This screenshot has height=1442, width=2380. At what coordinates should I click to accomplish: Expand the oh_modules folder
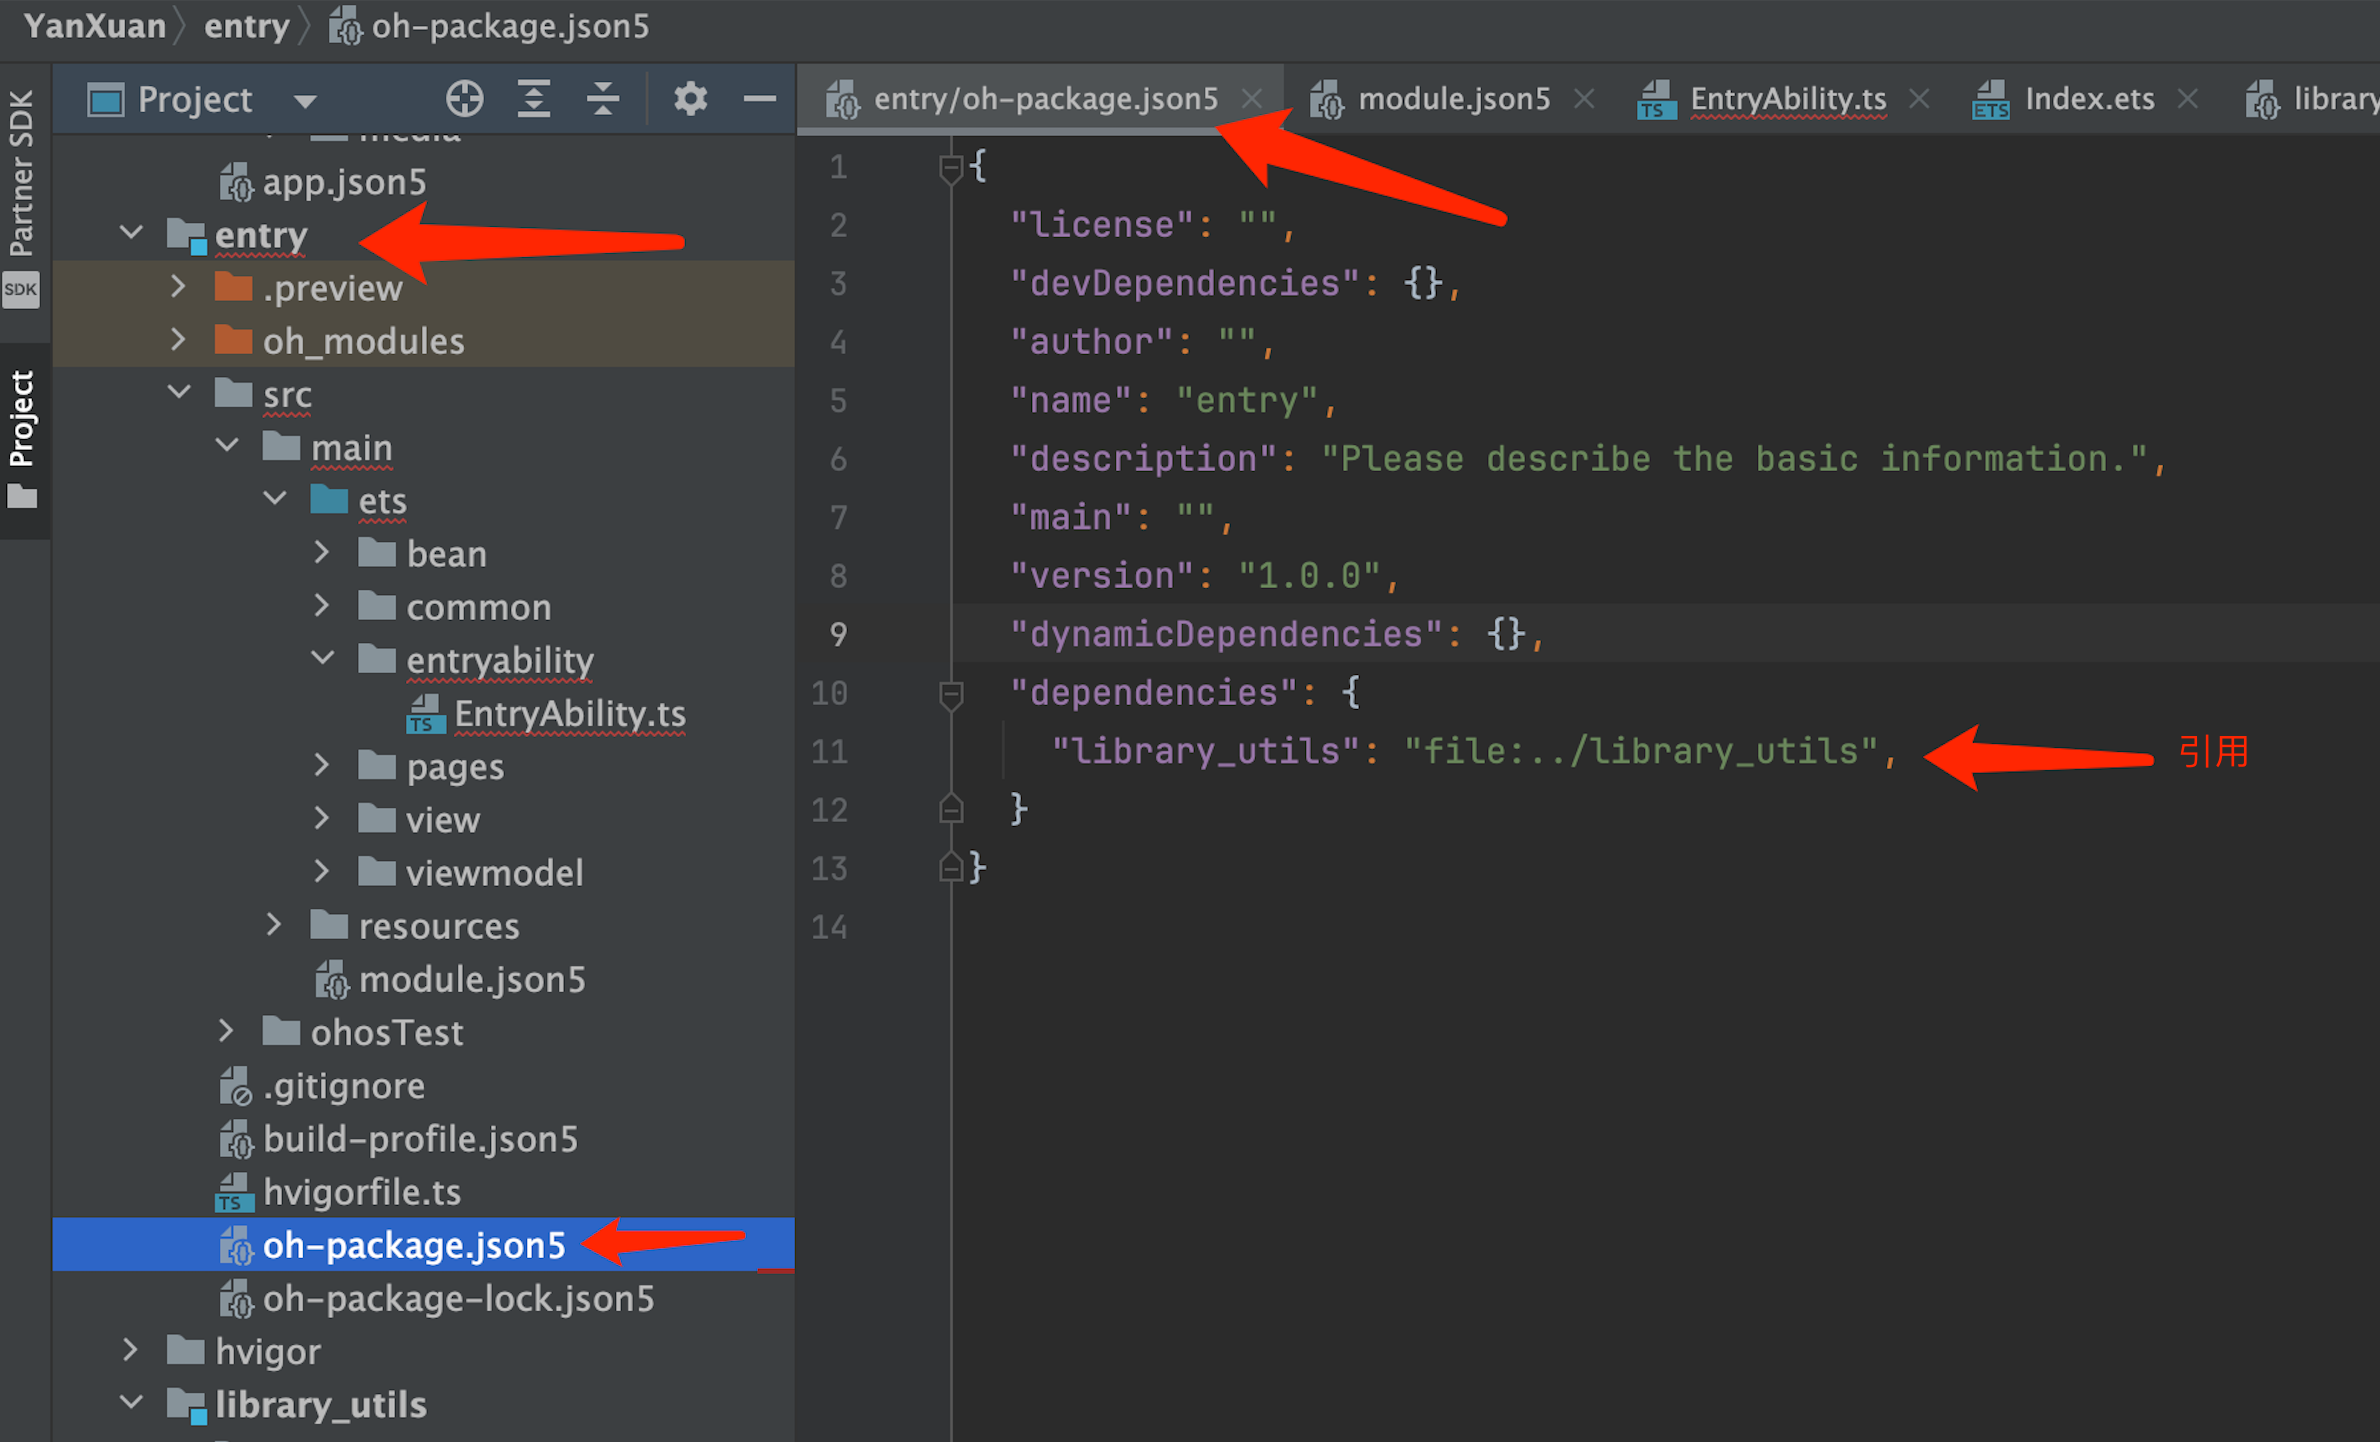coord(178,340)
